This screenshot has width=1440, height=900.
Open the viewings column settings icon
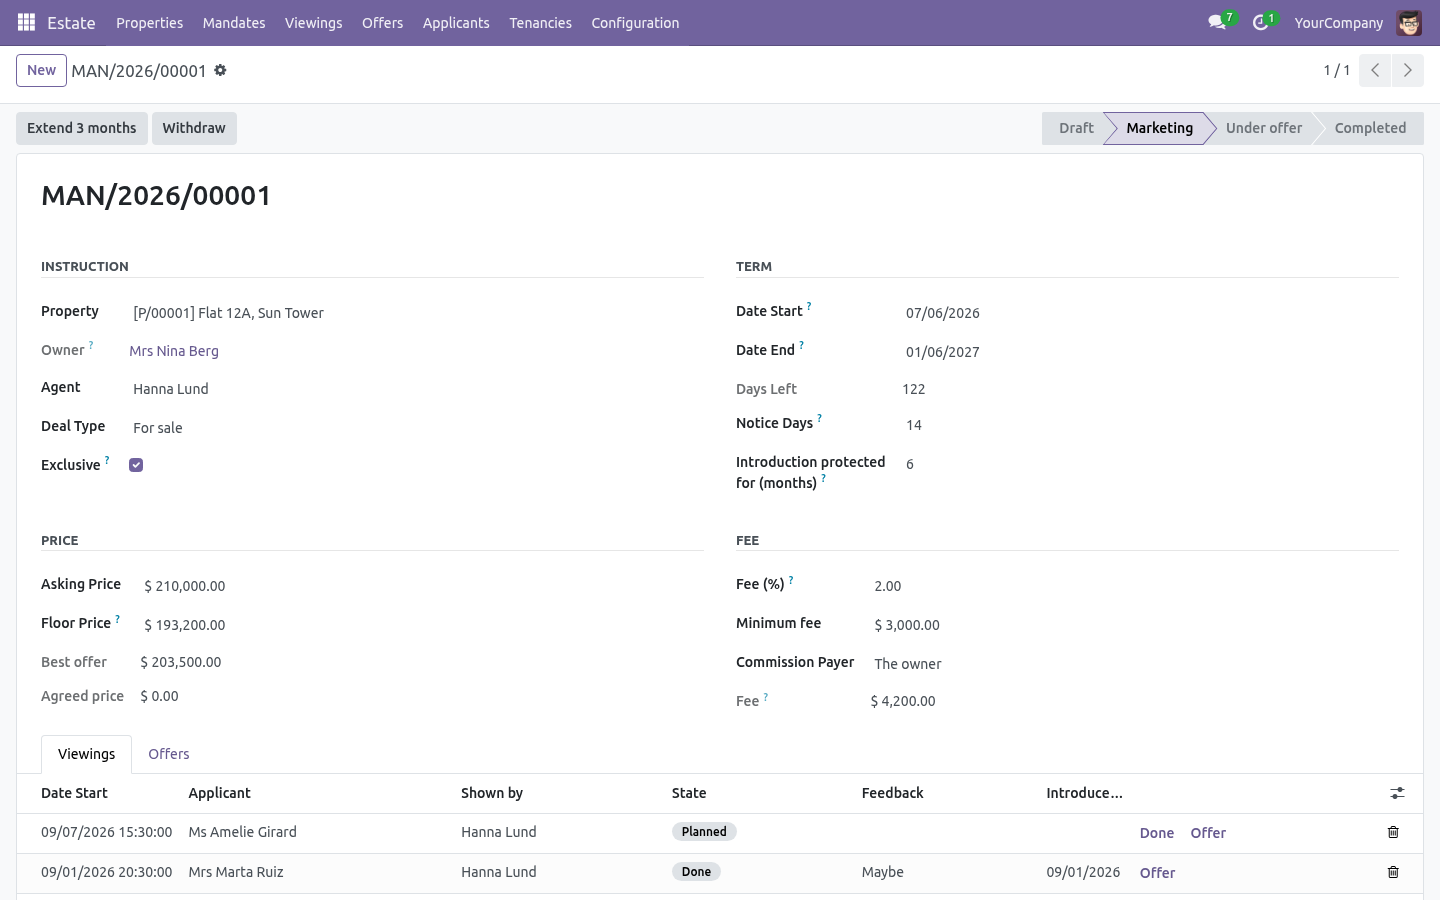point(1397,793)
